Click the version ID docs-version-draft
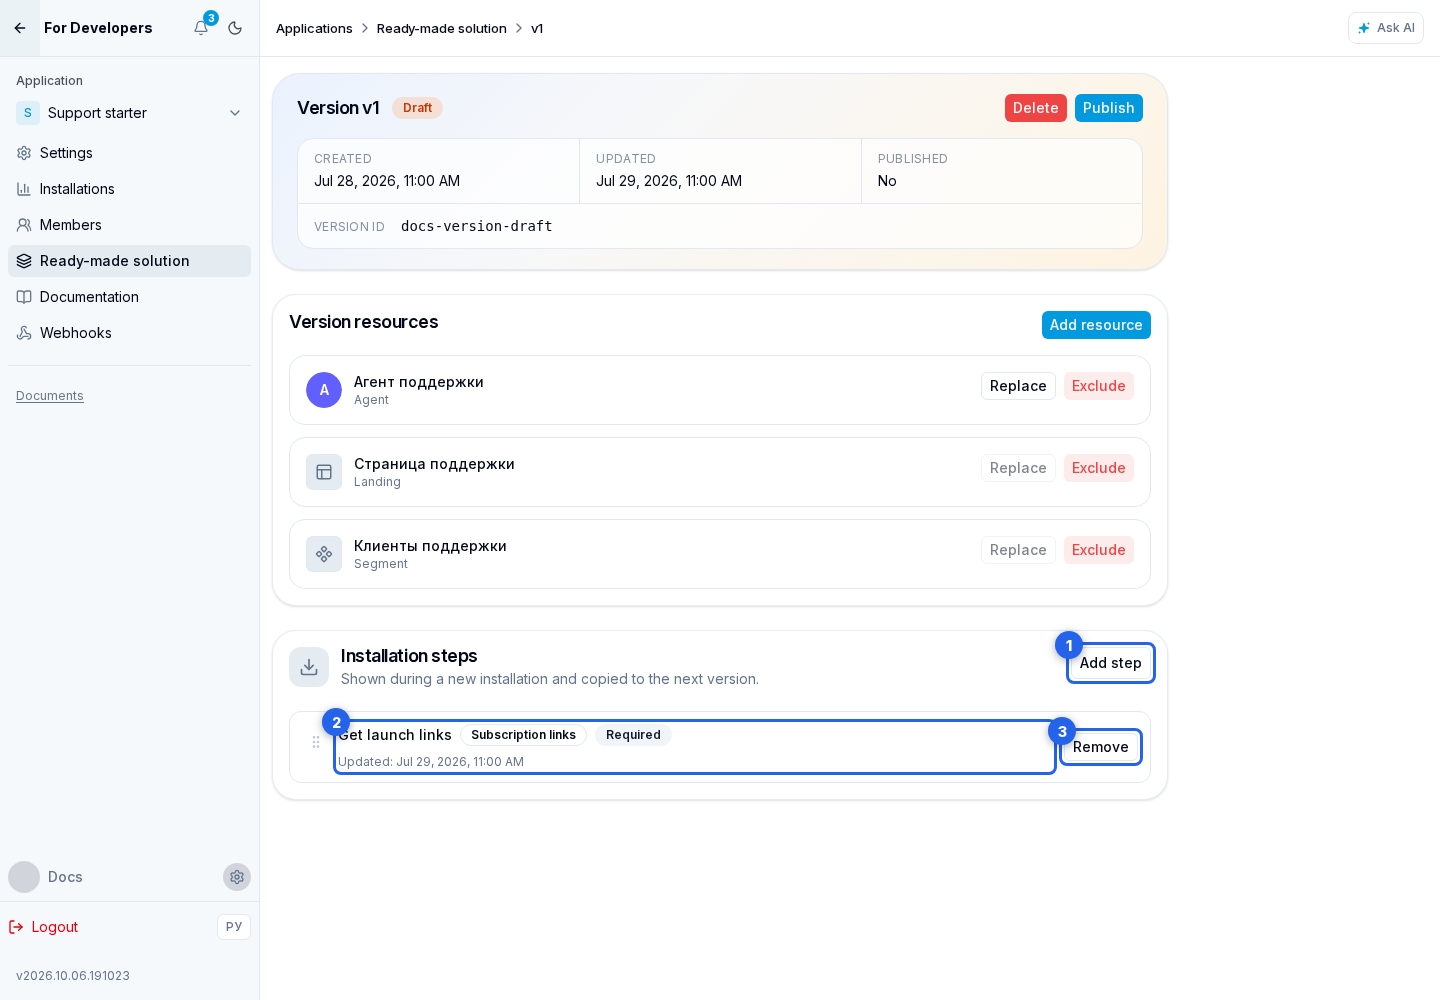Image resolution: width=1440 pixels, height=1000 pixels. point(477,226)
